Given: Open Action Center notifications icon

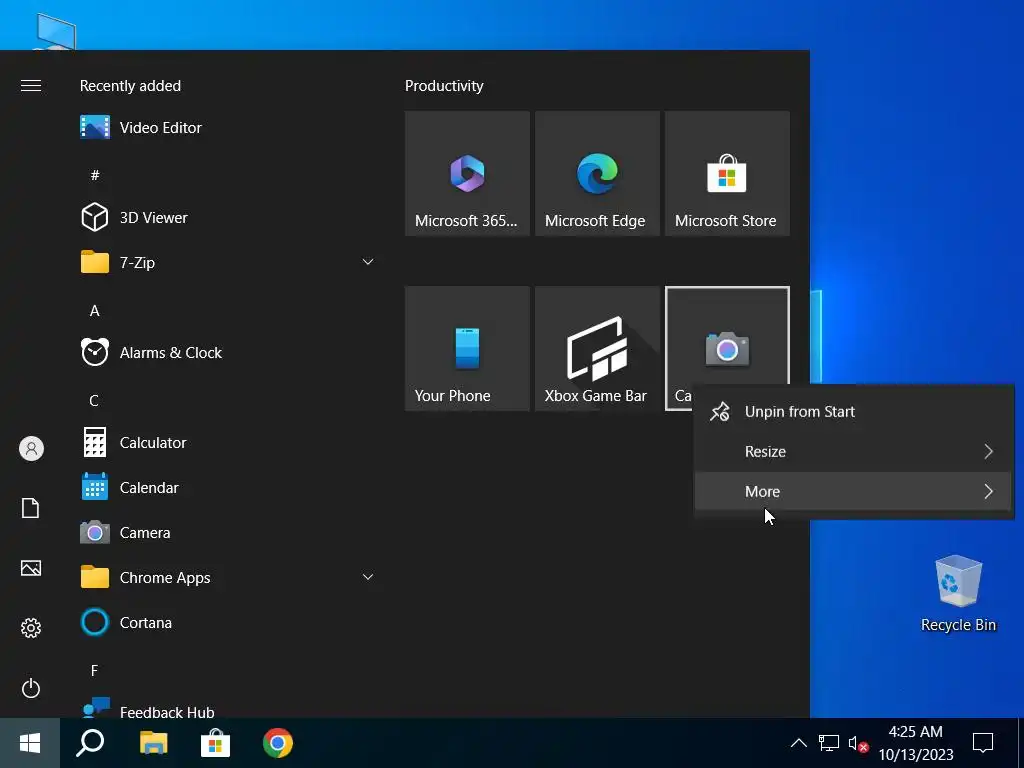Looking at the screenshot, I should tap(983, 743).
